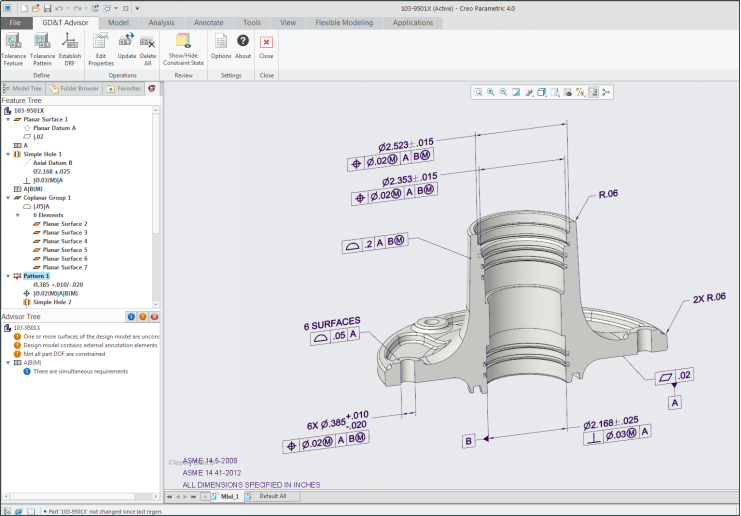This screenshot has height=516, width=741.
Task: Open the Display Style cube dropdown
Action: (x=542, y=92)
